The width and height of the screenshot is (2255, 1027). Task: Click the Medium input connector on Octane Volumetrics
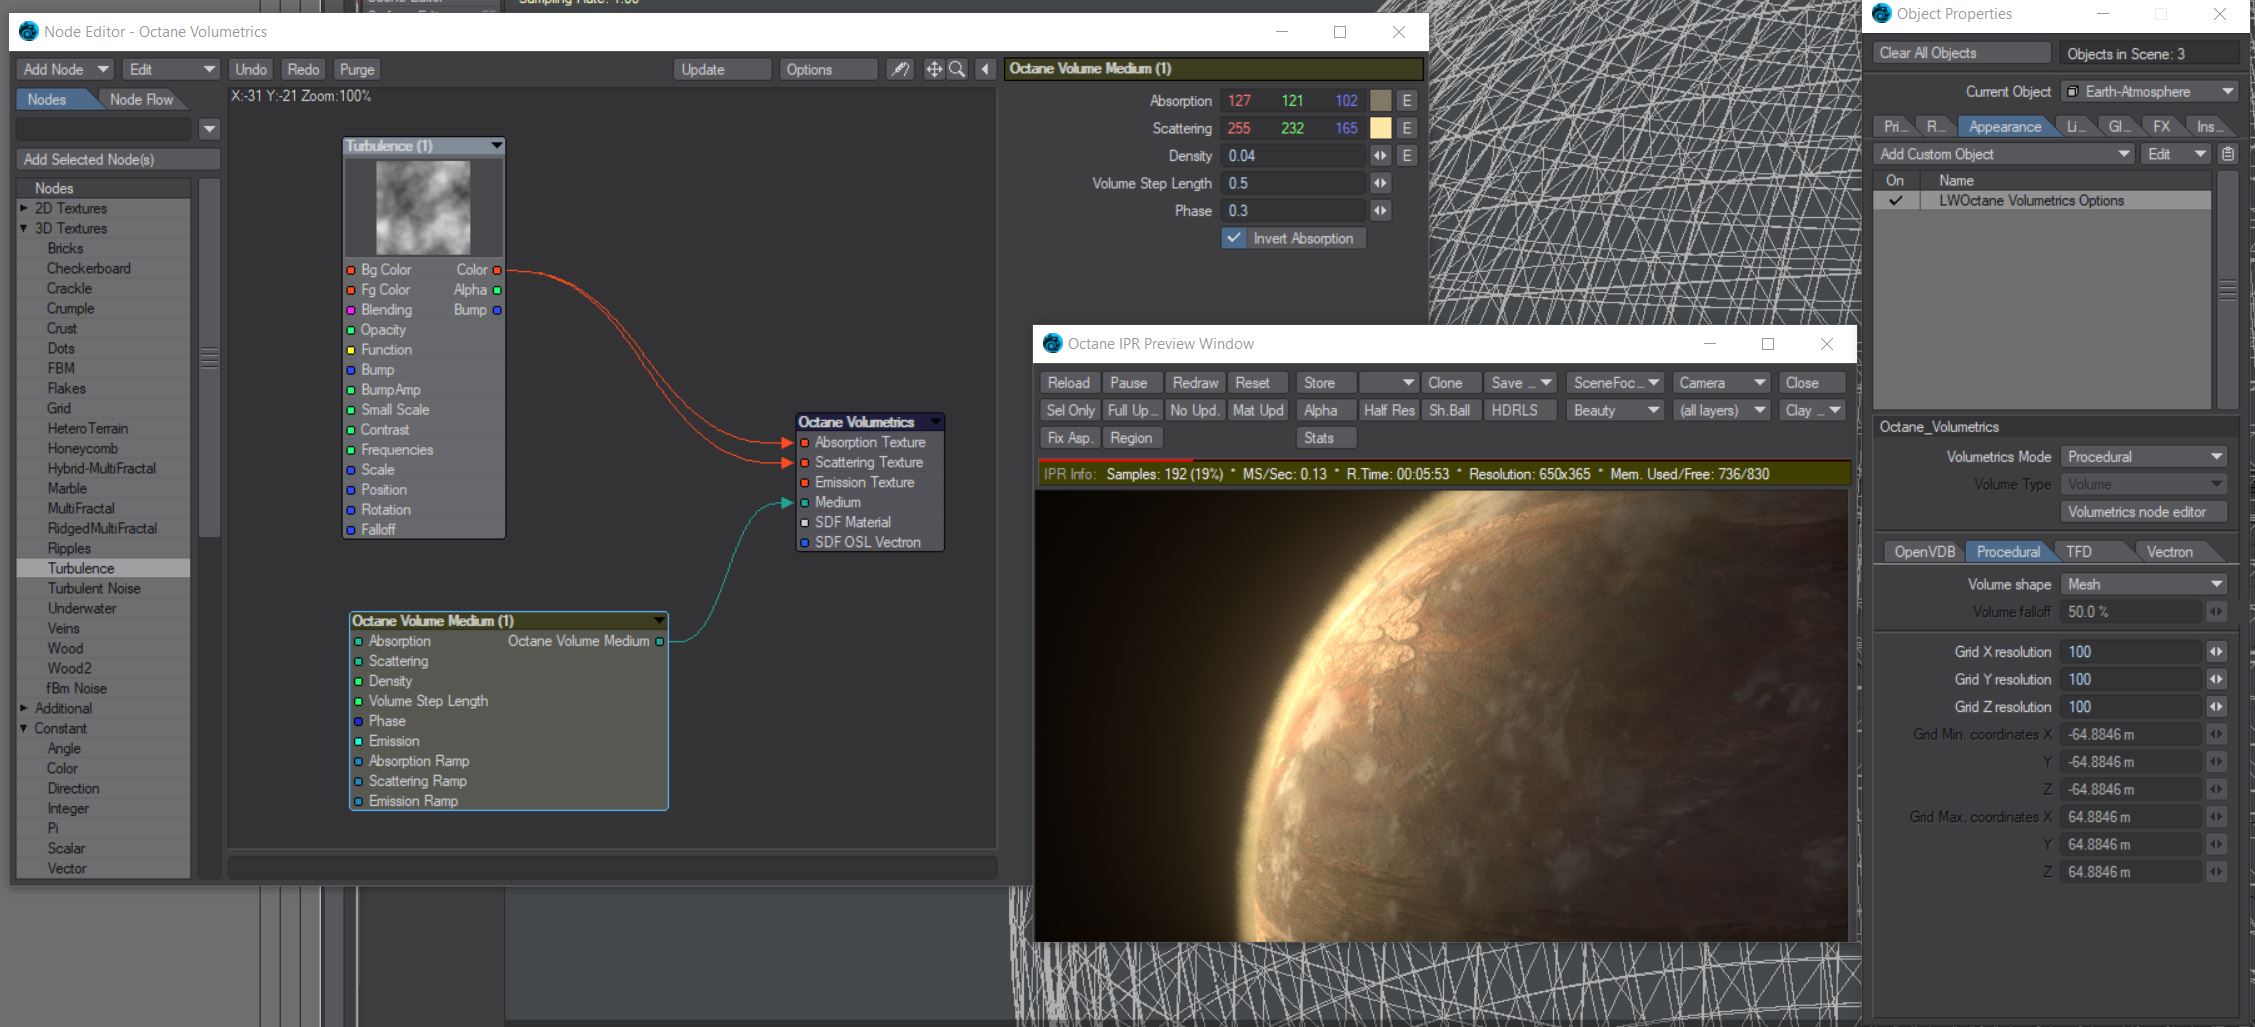tap(804, 503)
